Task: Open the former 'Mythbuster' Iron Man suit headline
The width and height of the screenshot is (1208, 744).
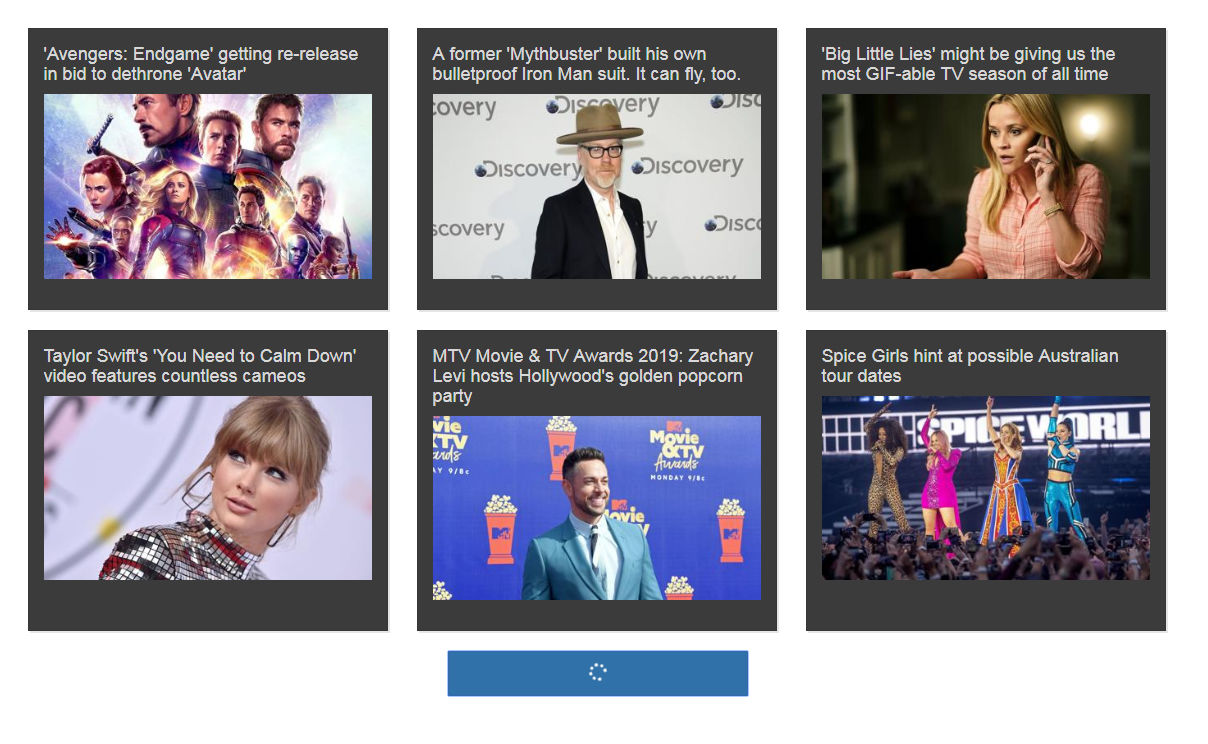Action: 587,64
